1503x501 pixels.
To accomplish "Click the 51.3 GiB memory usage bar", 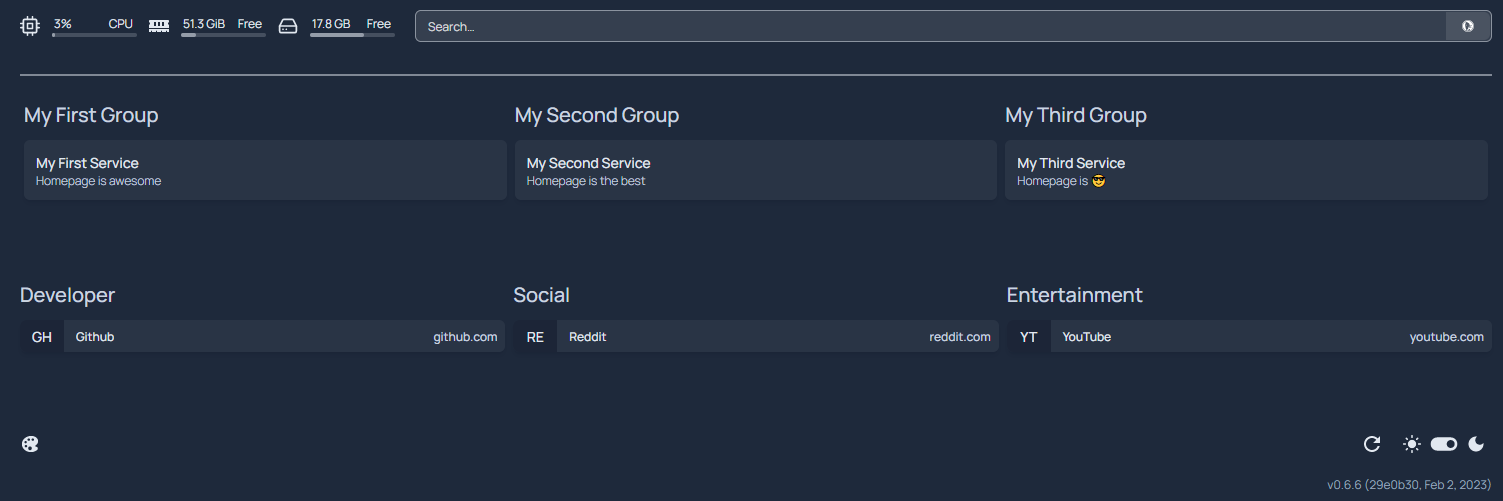I will pyautogui.click(x=223, y=35).
